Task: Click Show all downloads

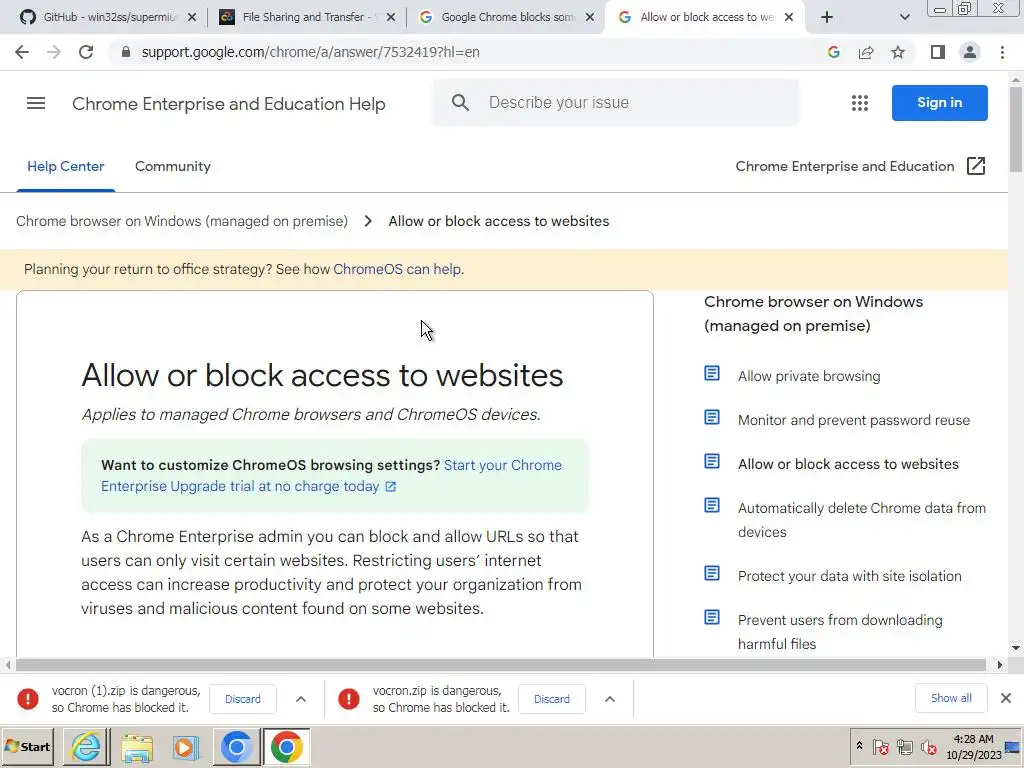Action: (x=951, y=697)
